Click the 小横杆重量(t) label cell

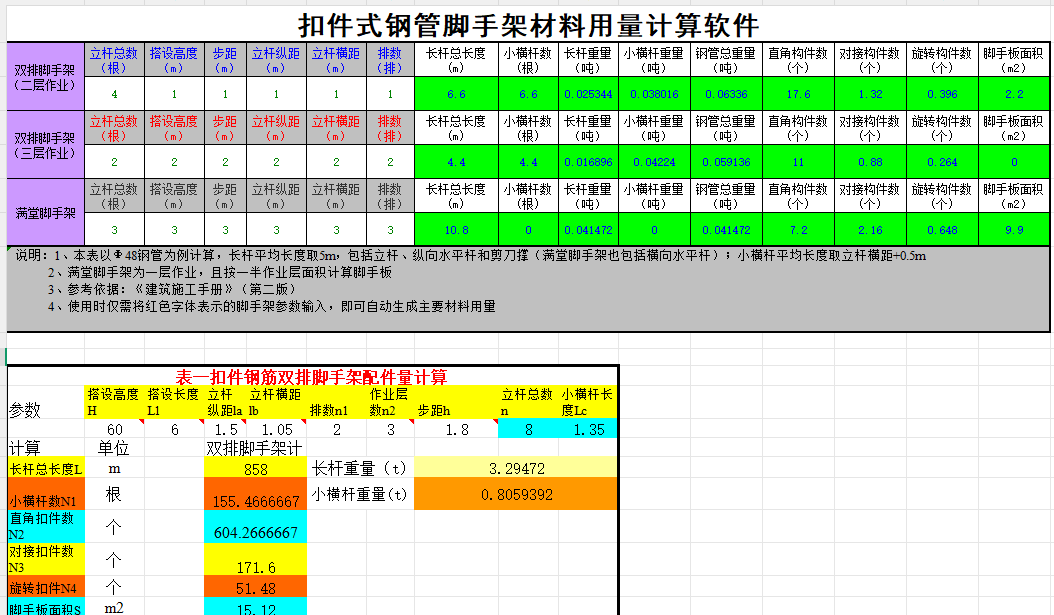point(360,494)
